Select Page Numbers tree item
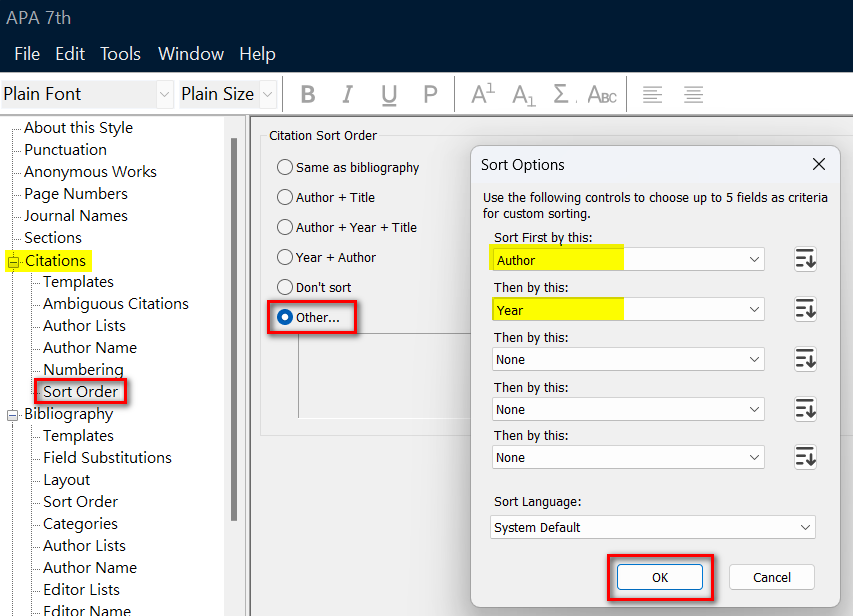 click(76, 194)
